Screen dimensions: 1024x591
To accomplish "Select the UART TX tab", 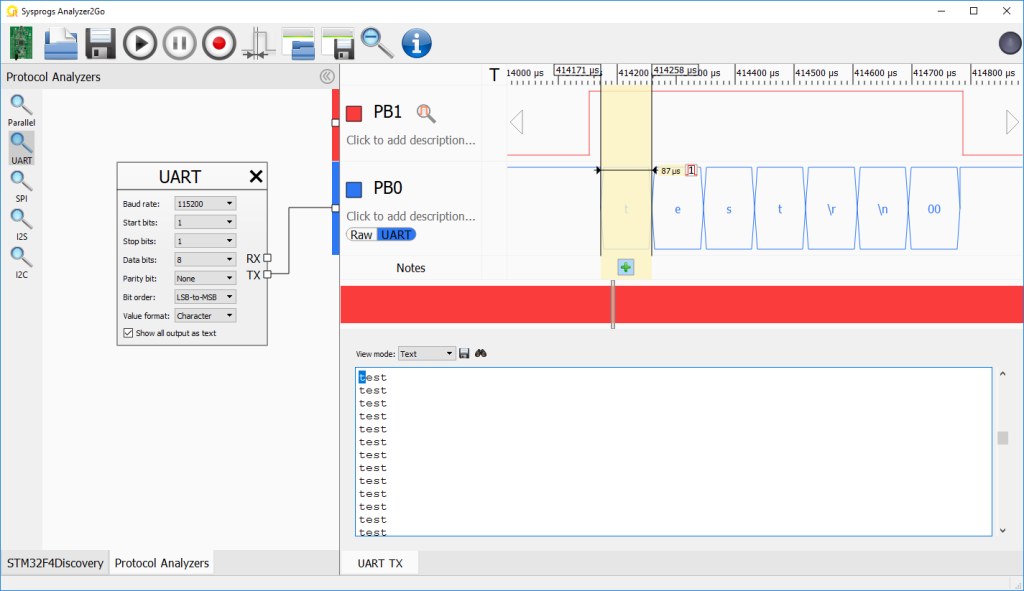I will (379, 563).
